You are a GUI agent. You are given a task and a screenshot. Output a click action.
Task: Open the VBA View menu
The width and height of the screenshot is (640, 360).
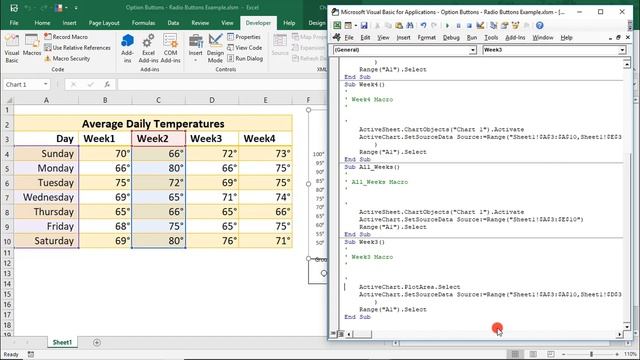[x=383, y=38]
